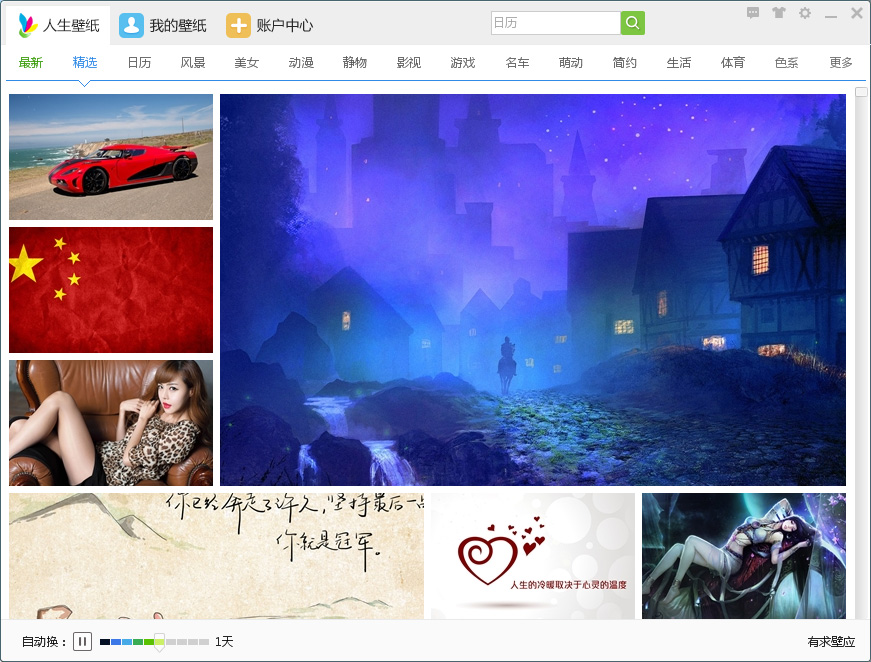Click the 1天 interval label
871x662 pixels.
[x=224, y=642]
